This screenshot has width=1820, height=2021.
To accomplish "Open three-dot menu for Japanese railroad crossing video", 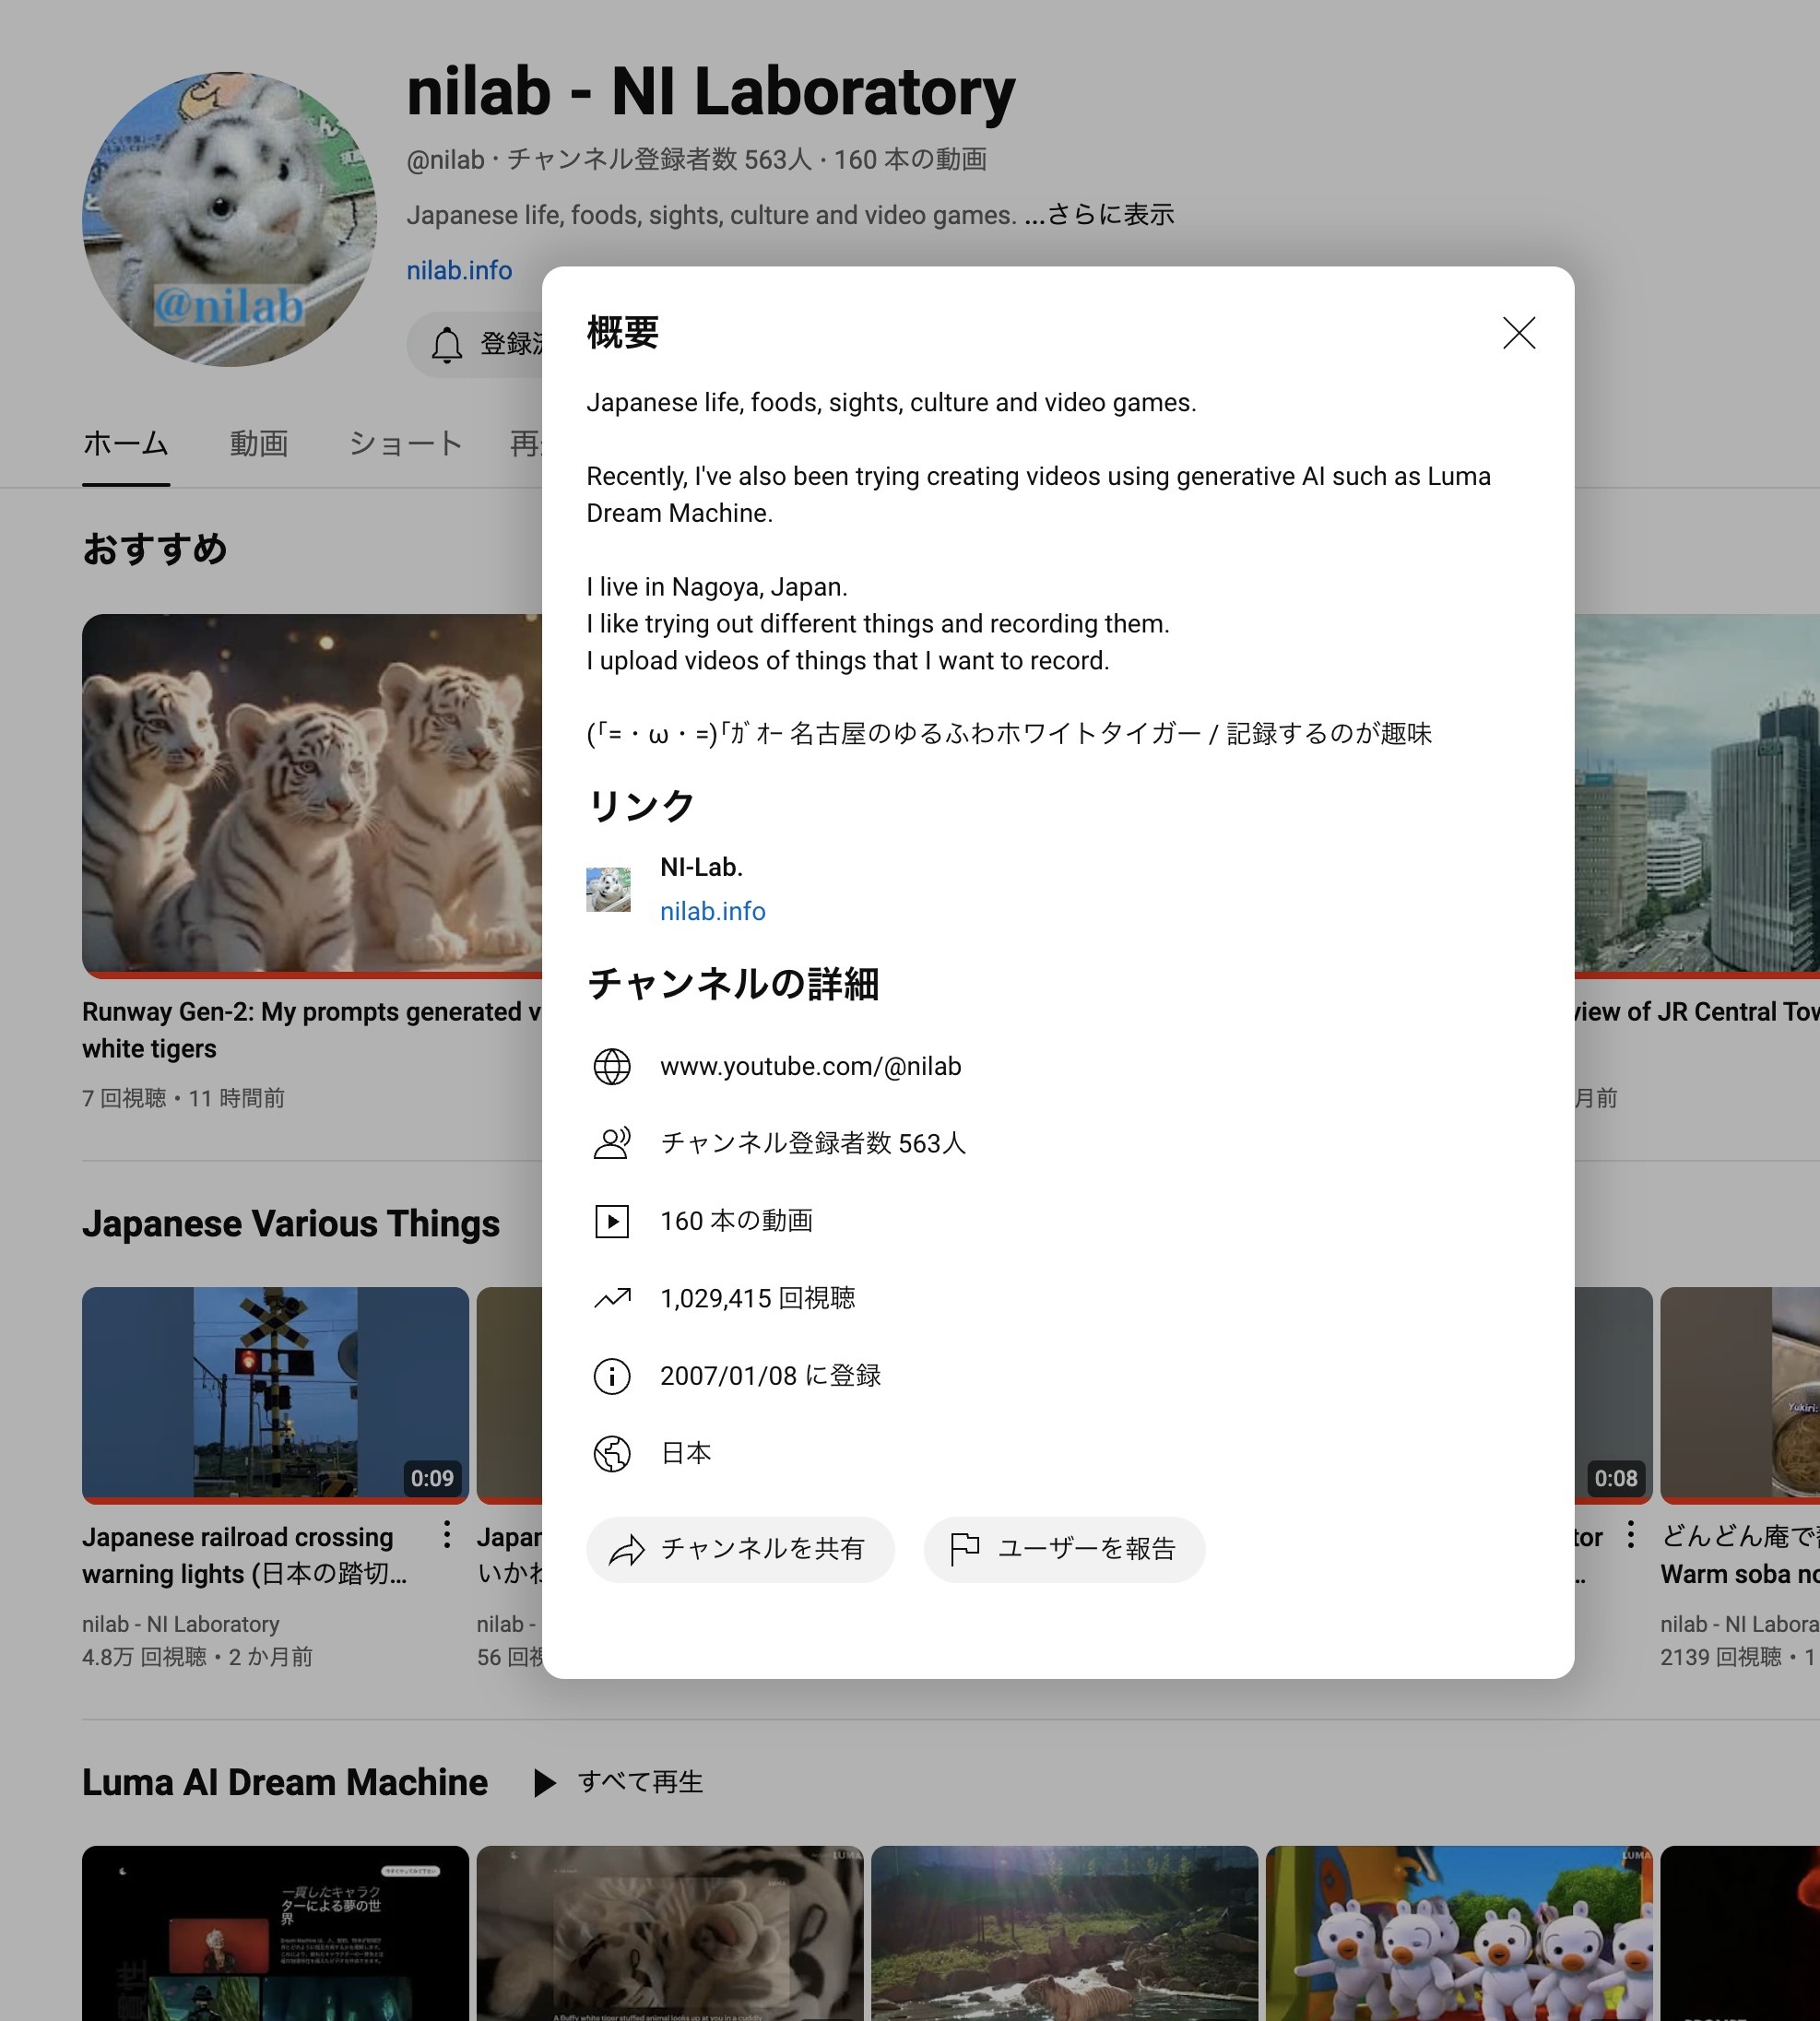I will tap(447, 1535).
